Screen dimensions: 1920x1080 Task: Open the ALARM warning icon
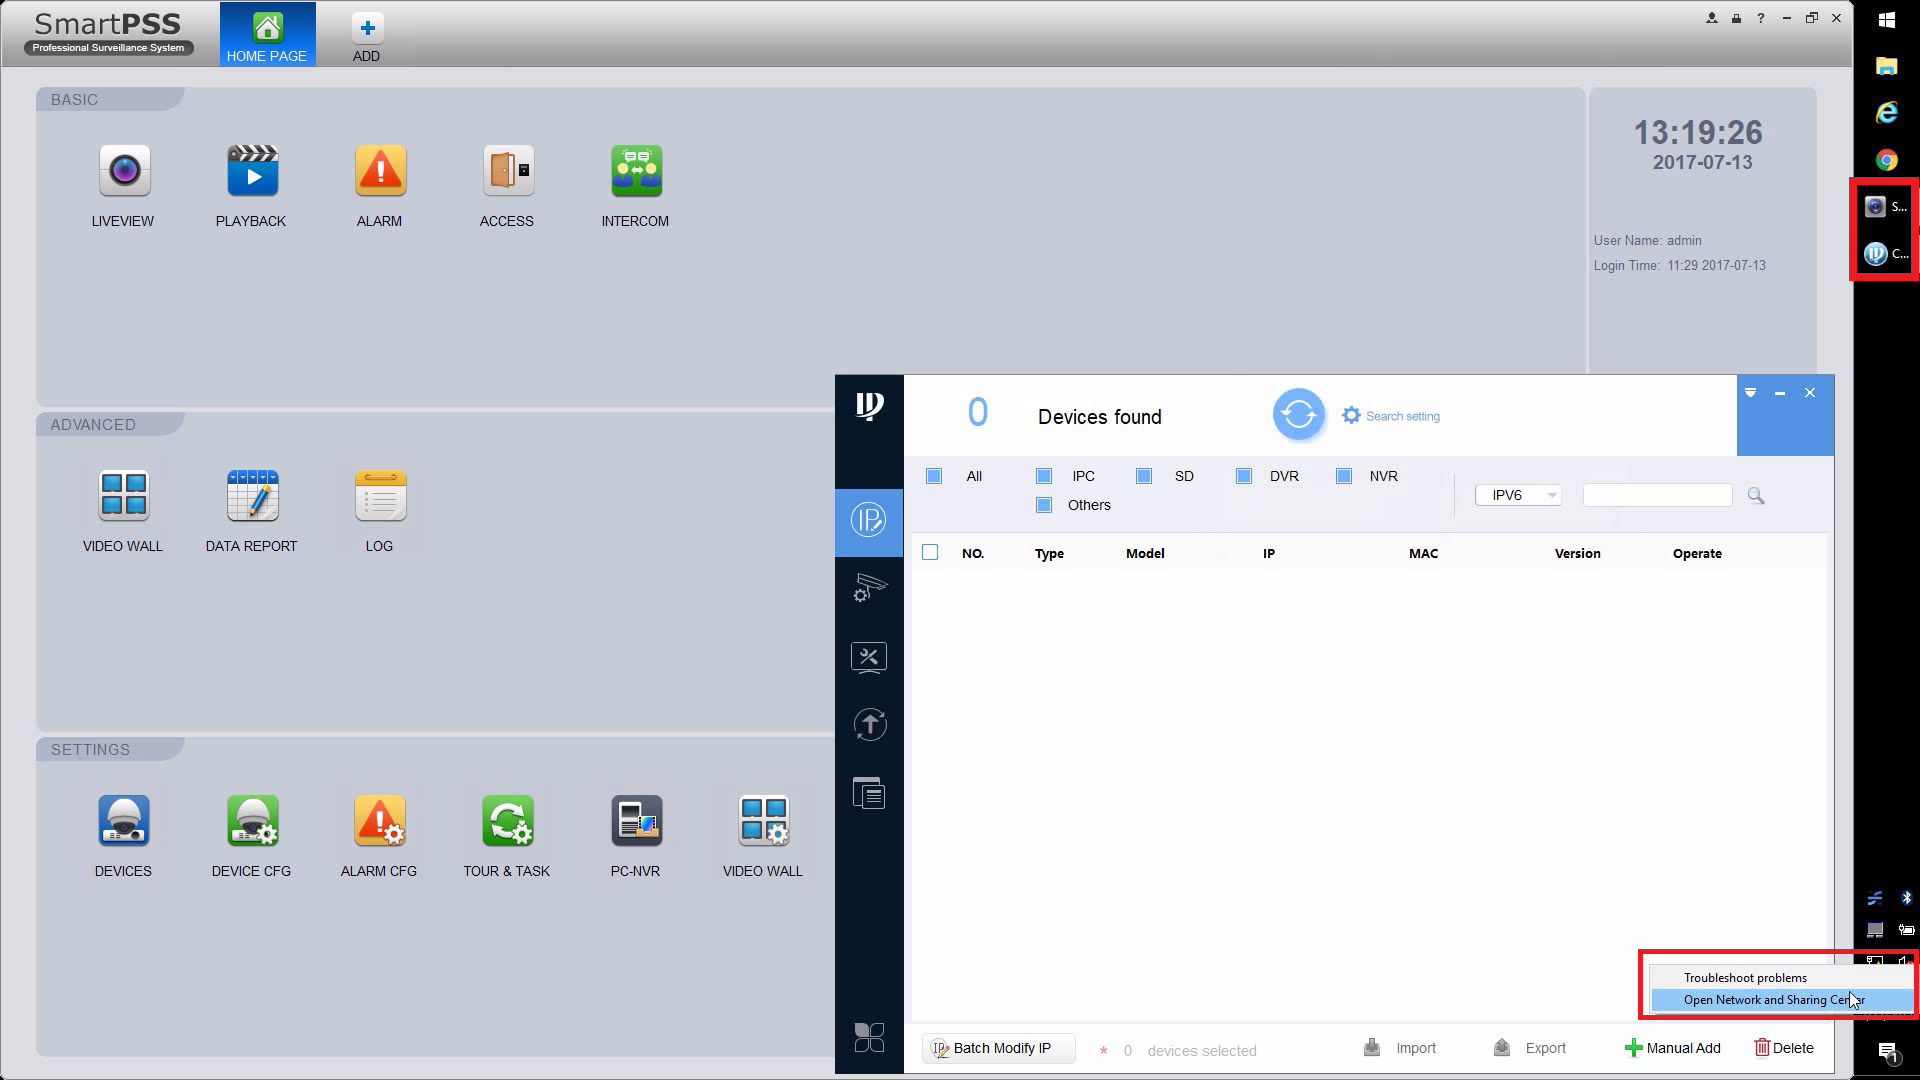point(380,171)
